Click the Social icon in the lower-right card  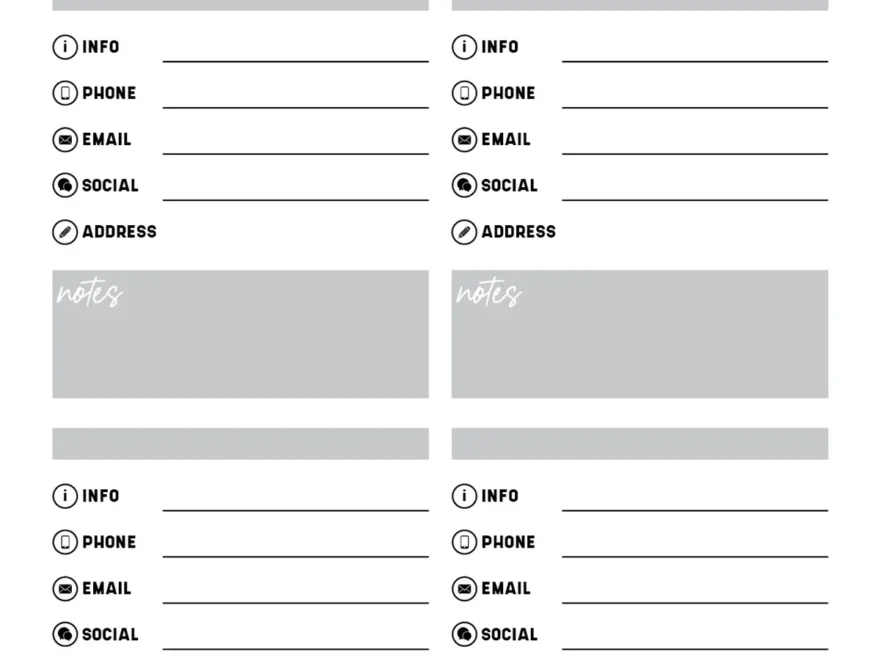coord(464,635)
